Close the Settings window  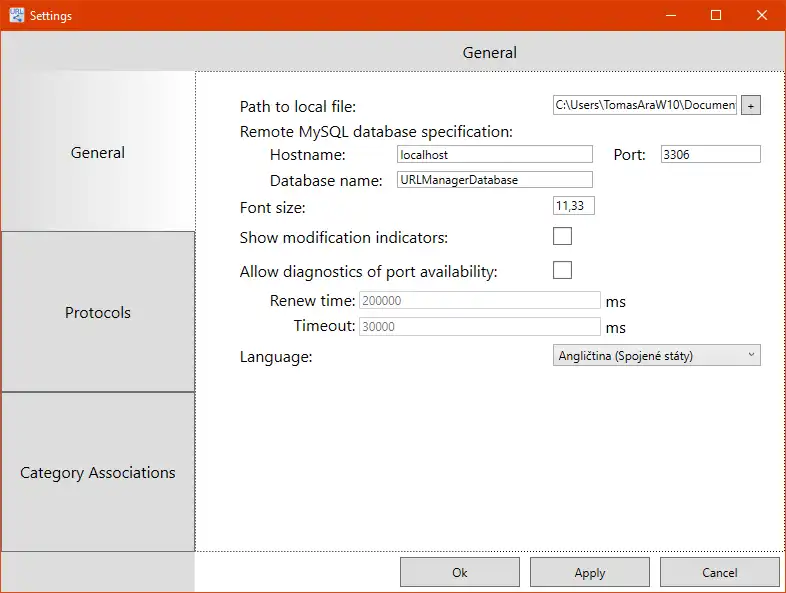(762, 15)
